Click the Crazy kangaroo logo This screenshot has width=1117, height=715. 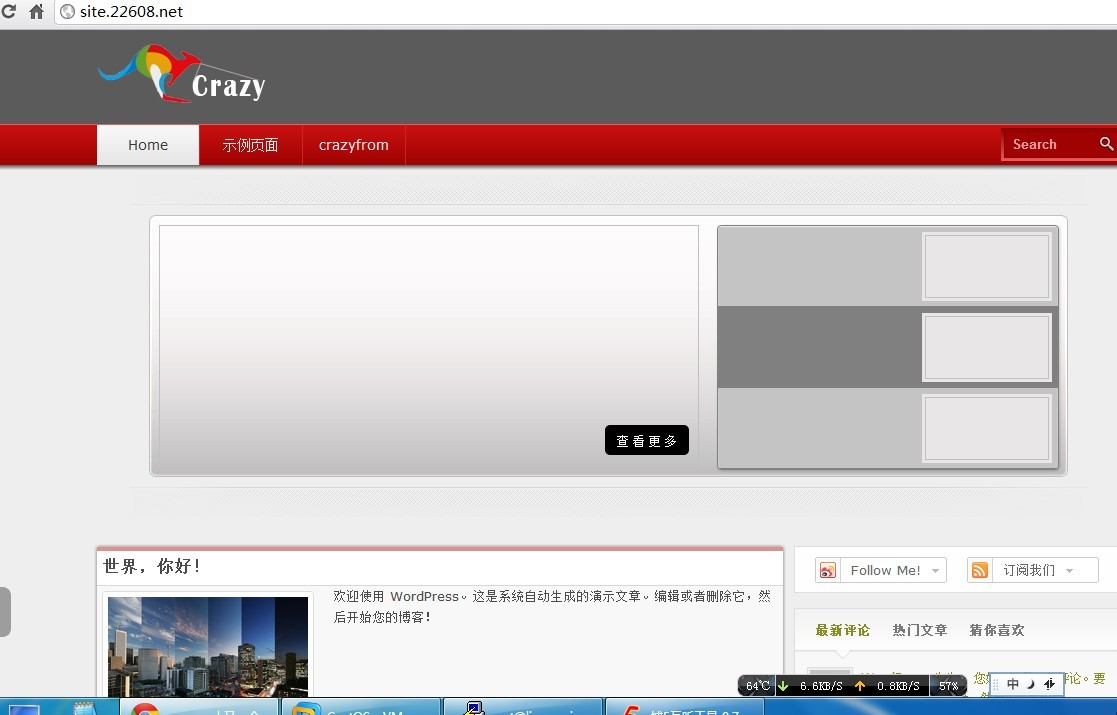(x=182, y=75)
